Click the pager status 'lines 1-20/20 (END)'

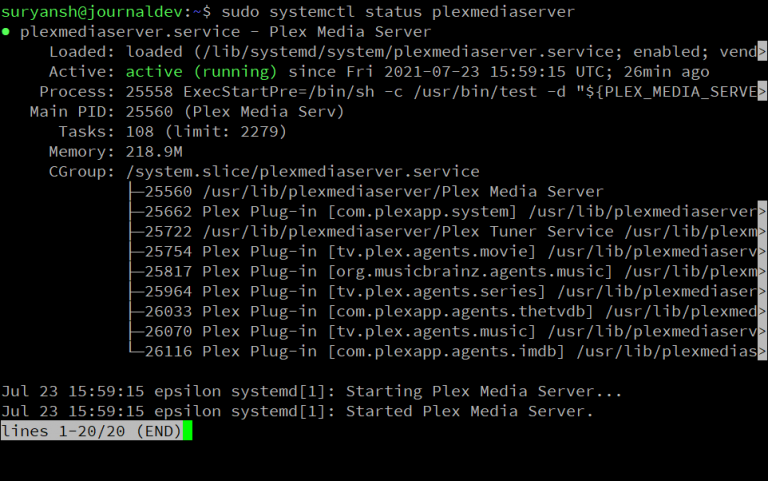click(92, 431)
